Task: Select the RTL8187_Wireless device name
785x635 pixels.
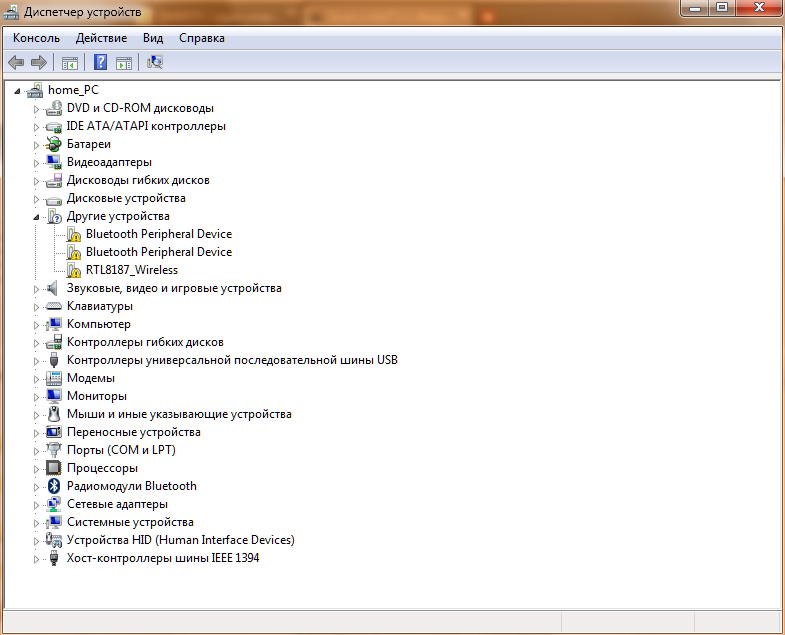Action: pos(132,270)
